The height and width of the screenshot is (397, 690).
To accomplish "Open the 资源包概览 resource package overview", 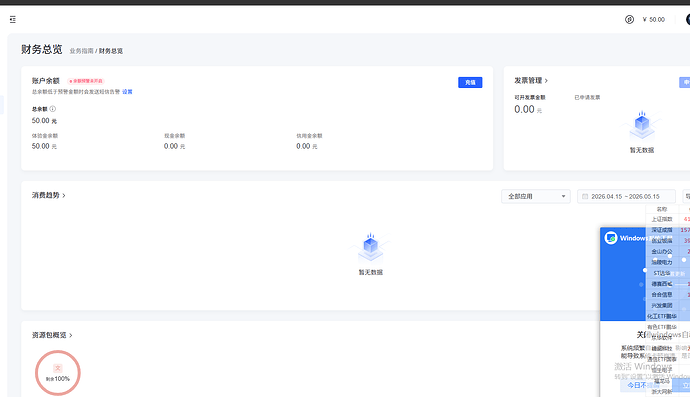I will [x=52, y=335].
